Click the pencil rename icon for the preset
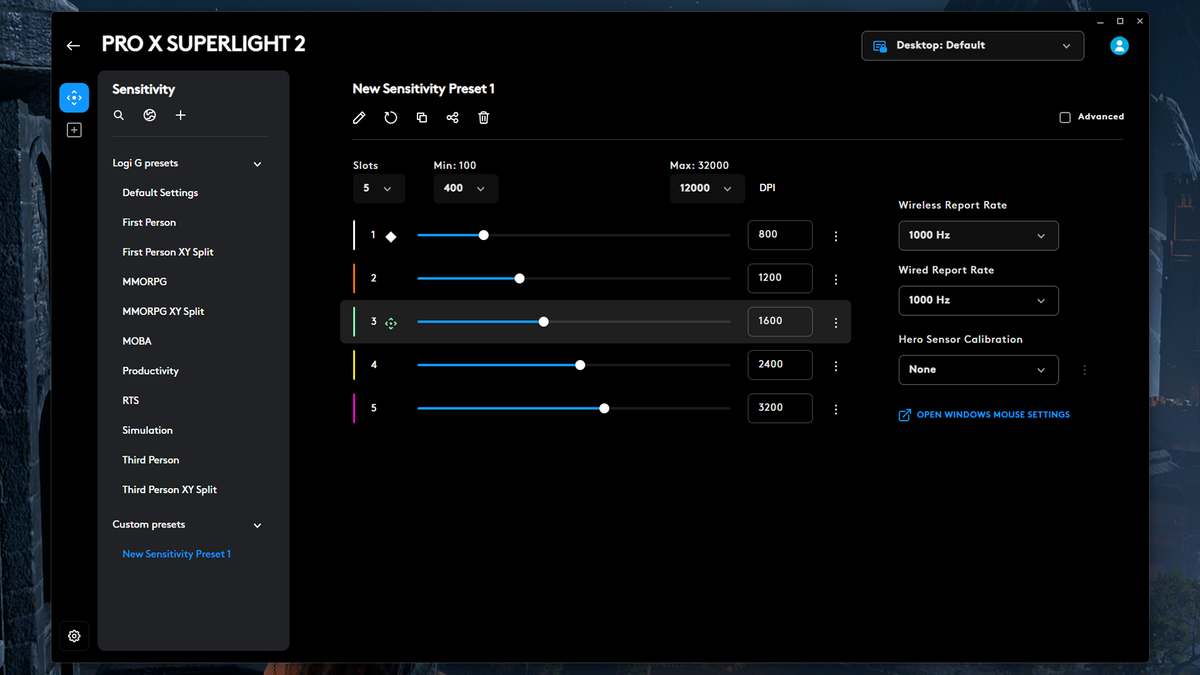This screenshot has height=675, width=1200. (x=360, y=118)
